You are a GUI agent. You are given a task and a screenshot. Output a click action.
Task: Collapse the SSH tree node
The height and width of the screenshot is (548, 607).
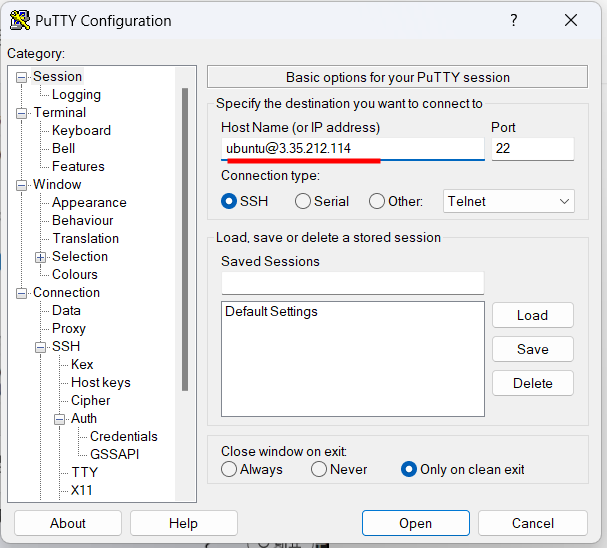[x=40, y=347]
